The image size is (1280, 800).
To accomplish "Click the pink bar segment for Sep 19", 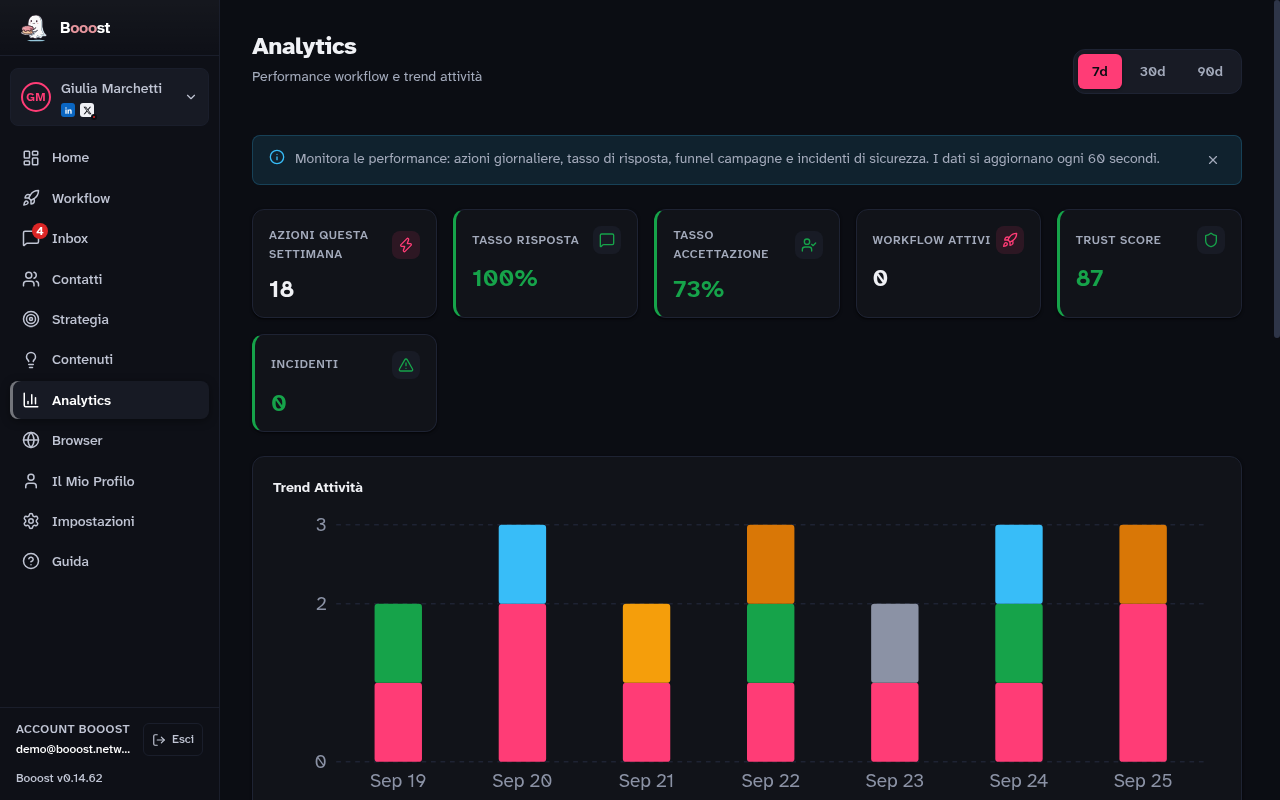I will point(398,722).
